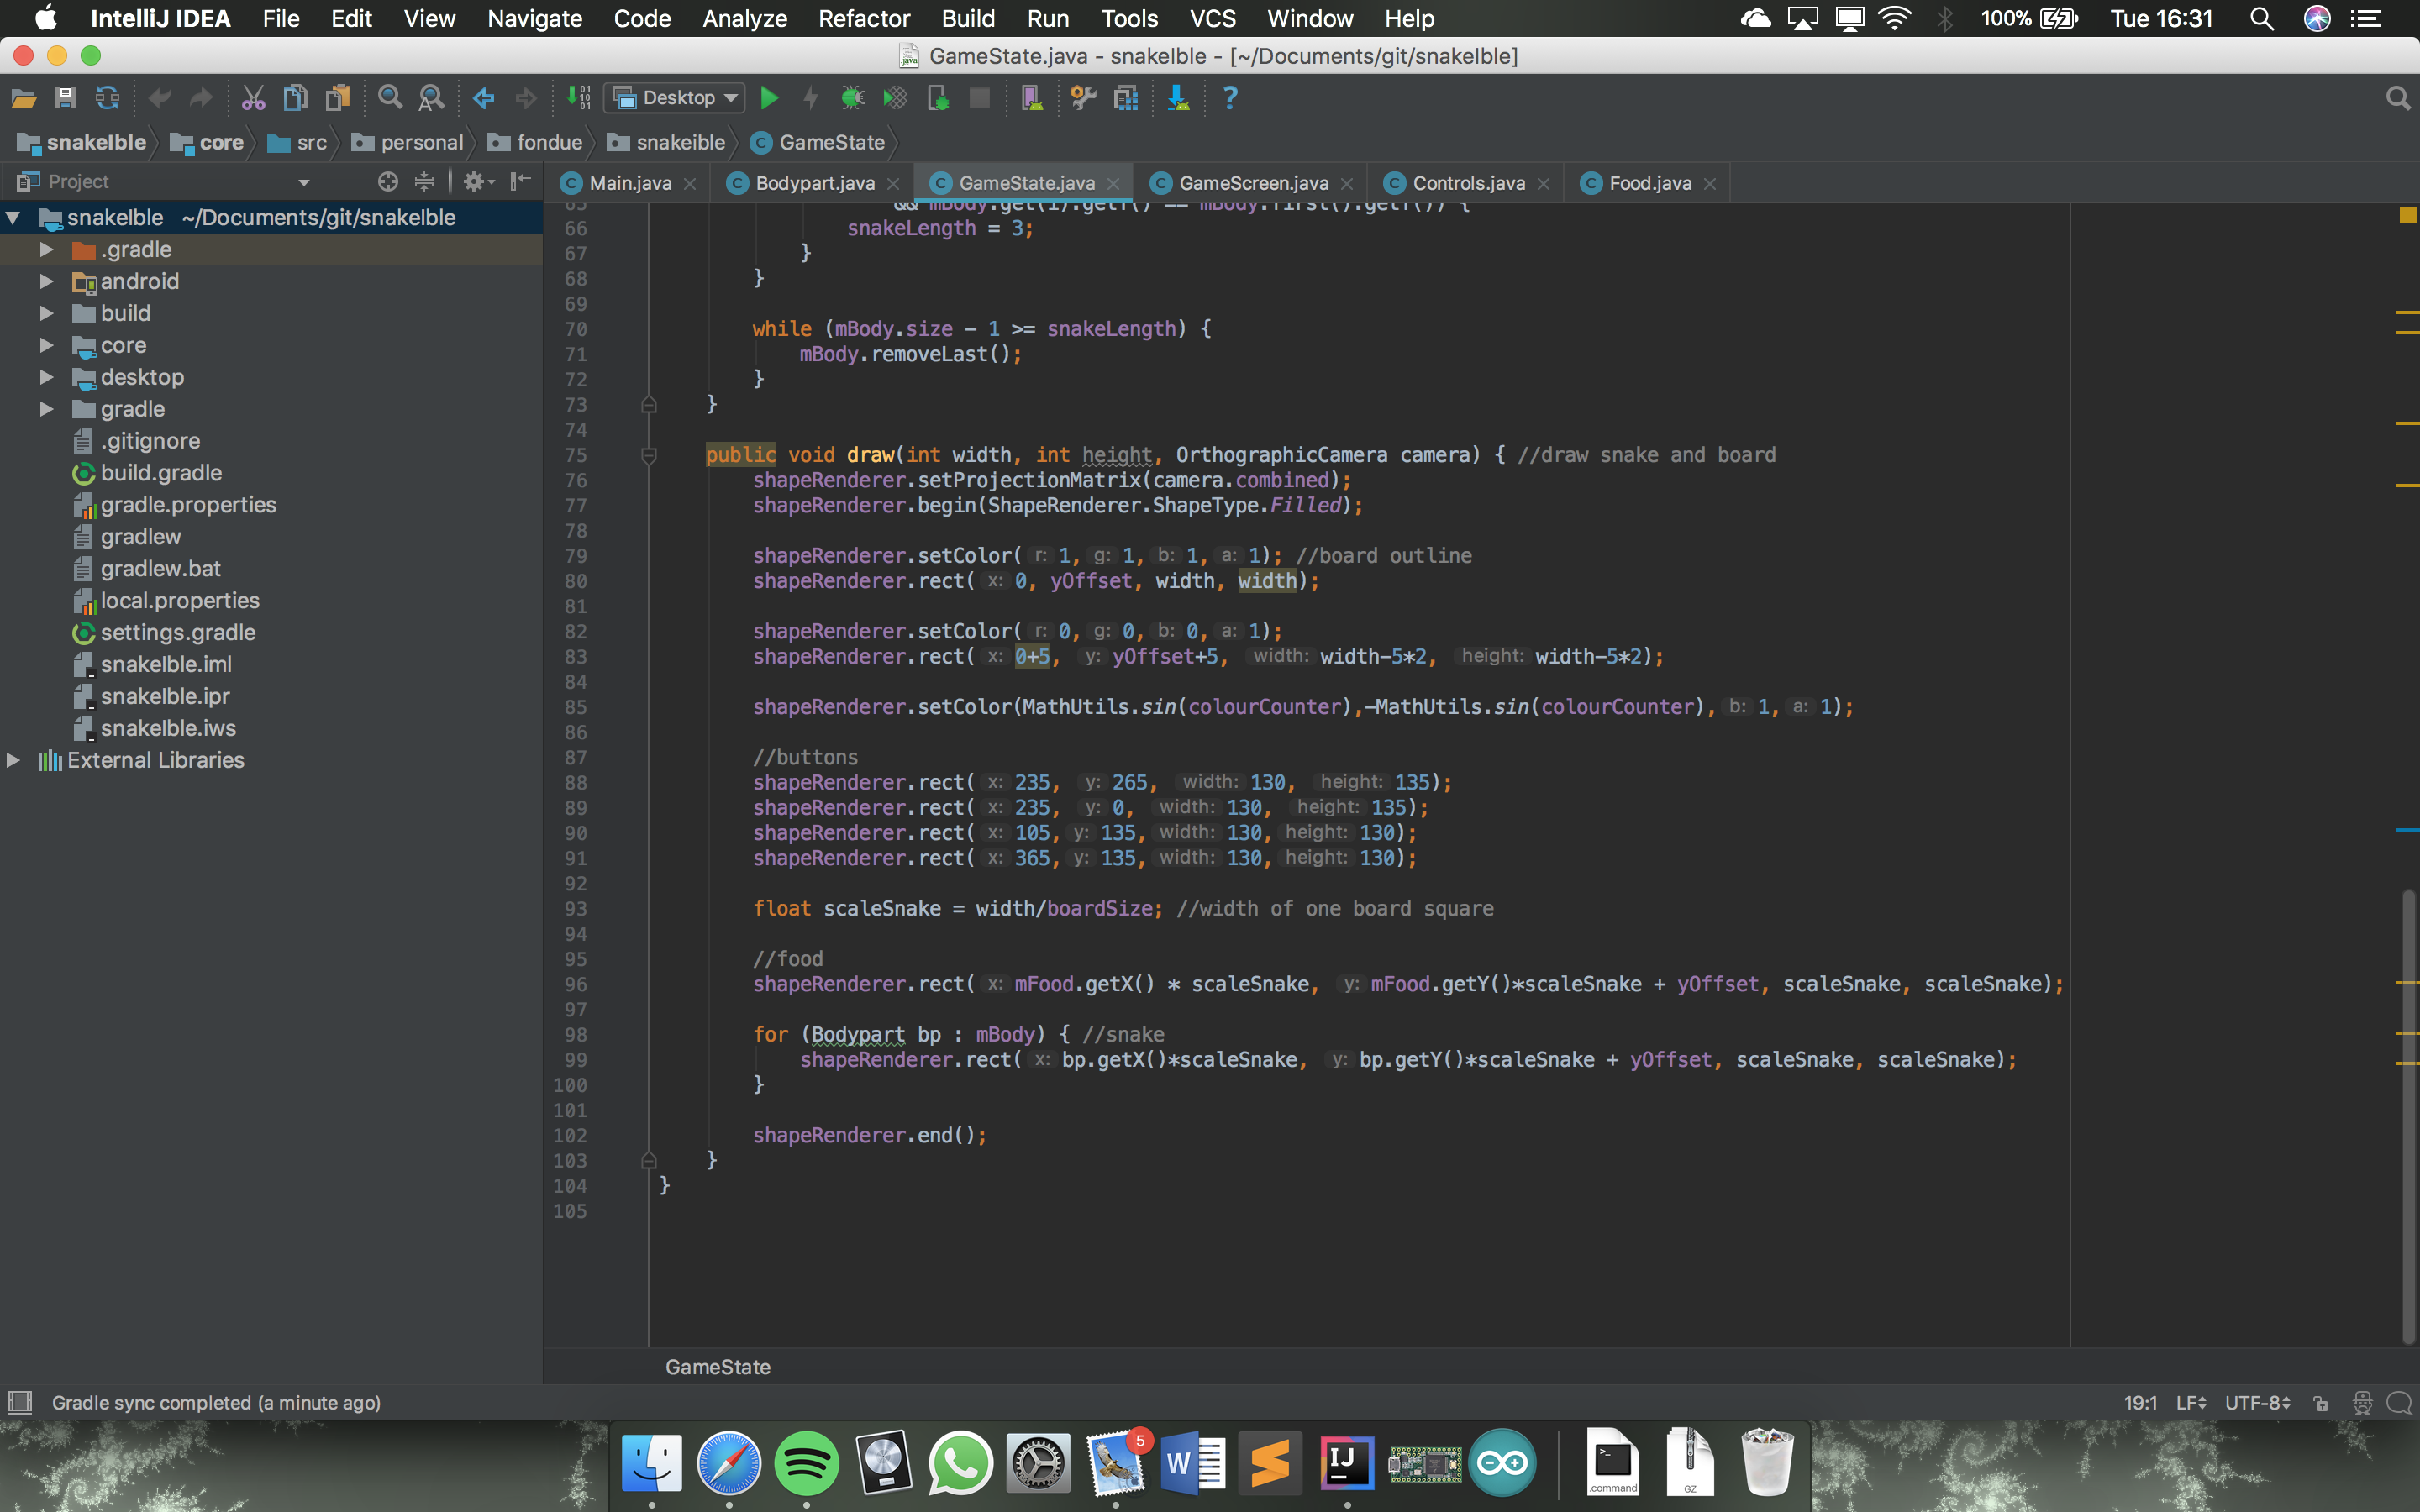Expand the android folder node

pyautogui.click(x=46, y=281)
